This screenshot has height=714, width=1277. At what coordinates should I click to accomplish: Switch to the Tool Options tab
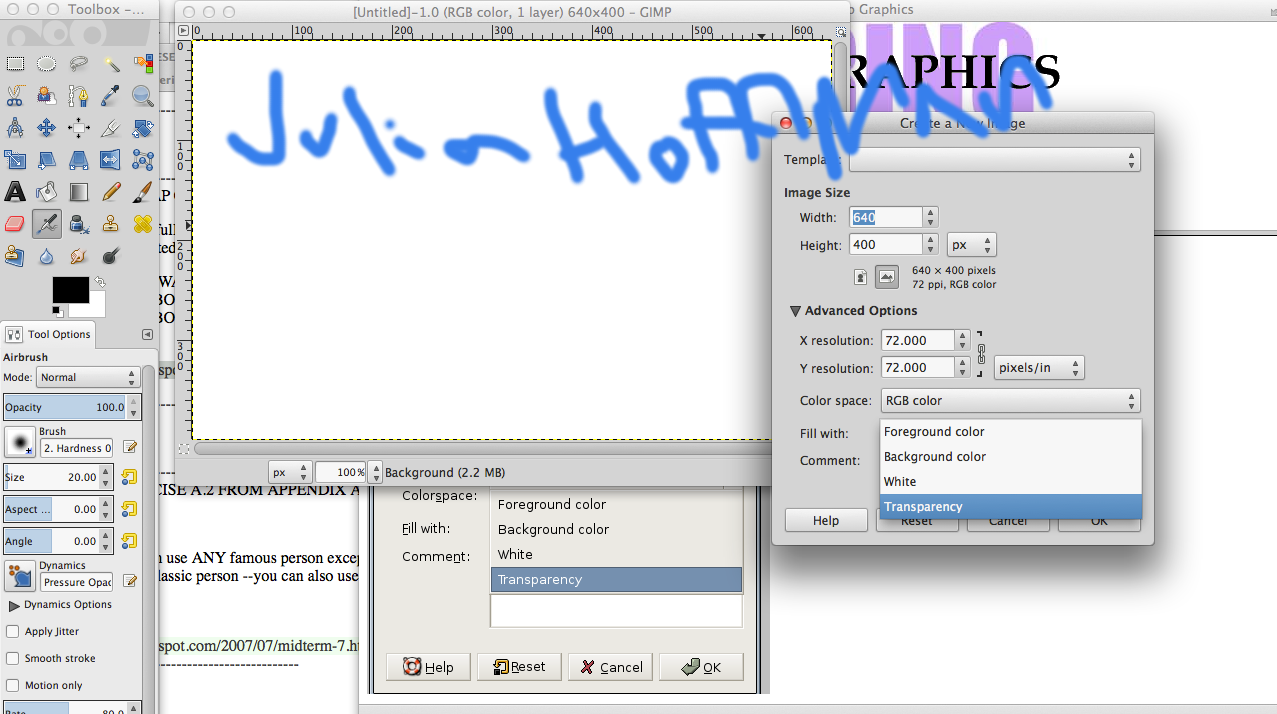point(50,334)
